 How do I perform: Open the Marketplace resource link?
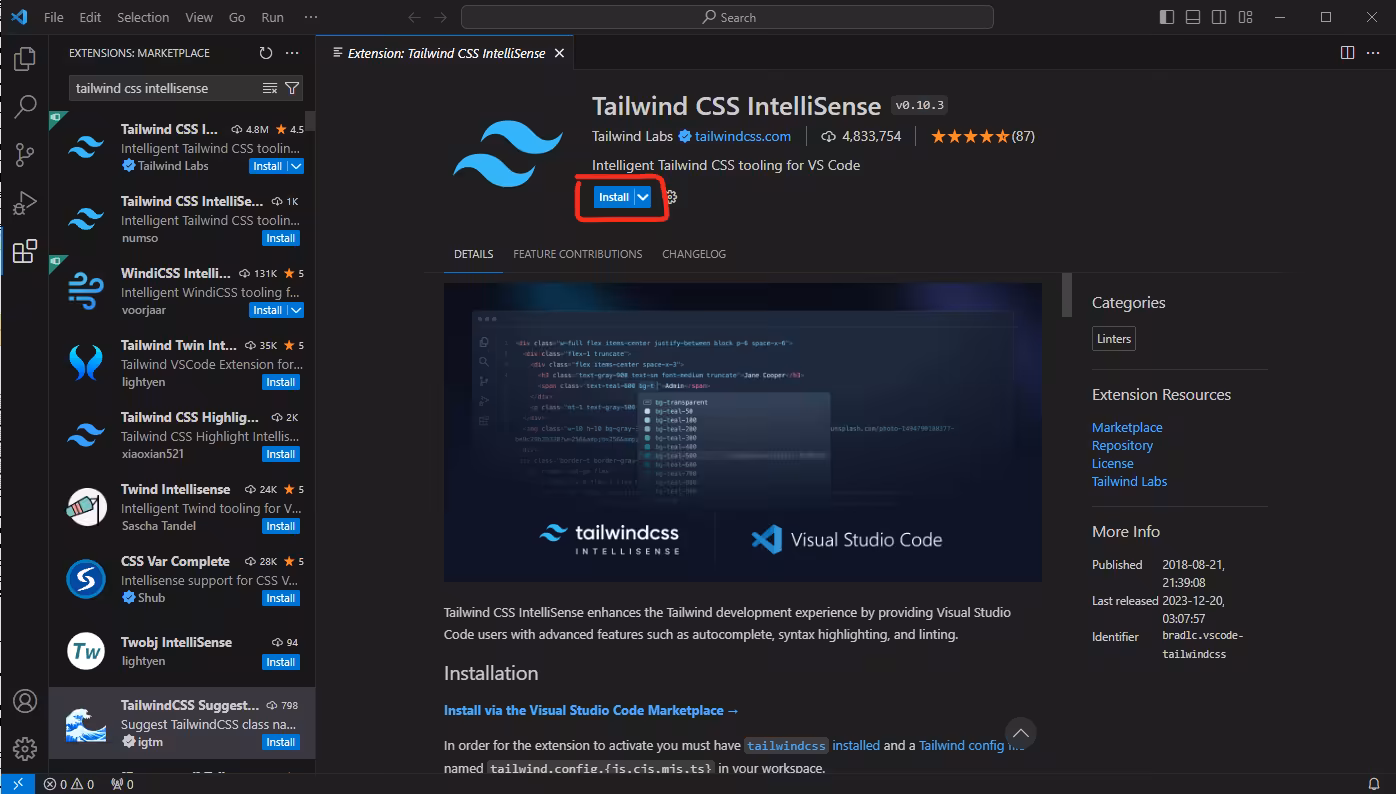(1127, 427)
